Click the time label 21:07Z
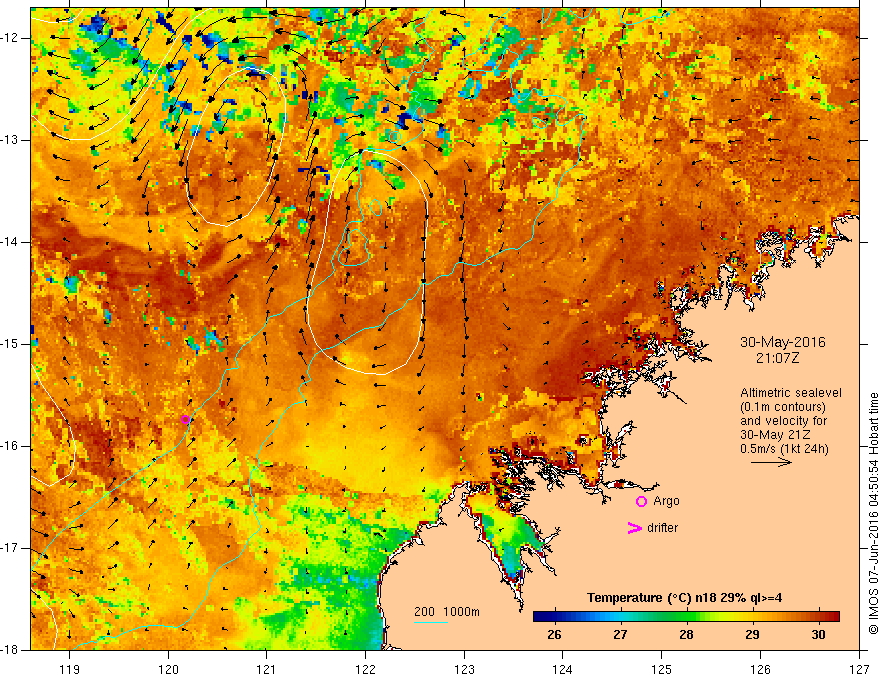Viewport: 880px width, 680px height. [x=777, y=357]
